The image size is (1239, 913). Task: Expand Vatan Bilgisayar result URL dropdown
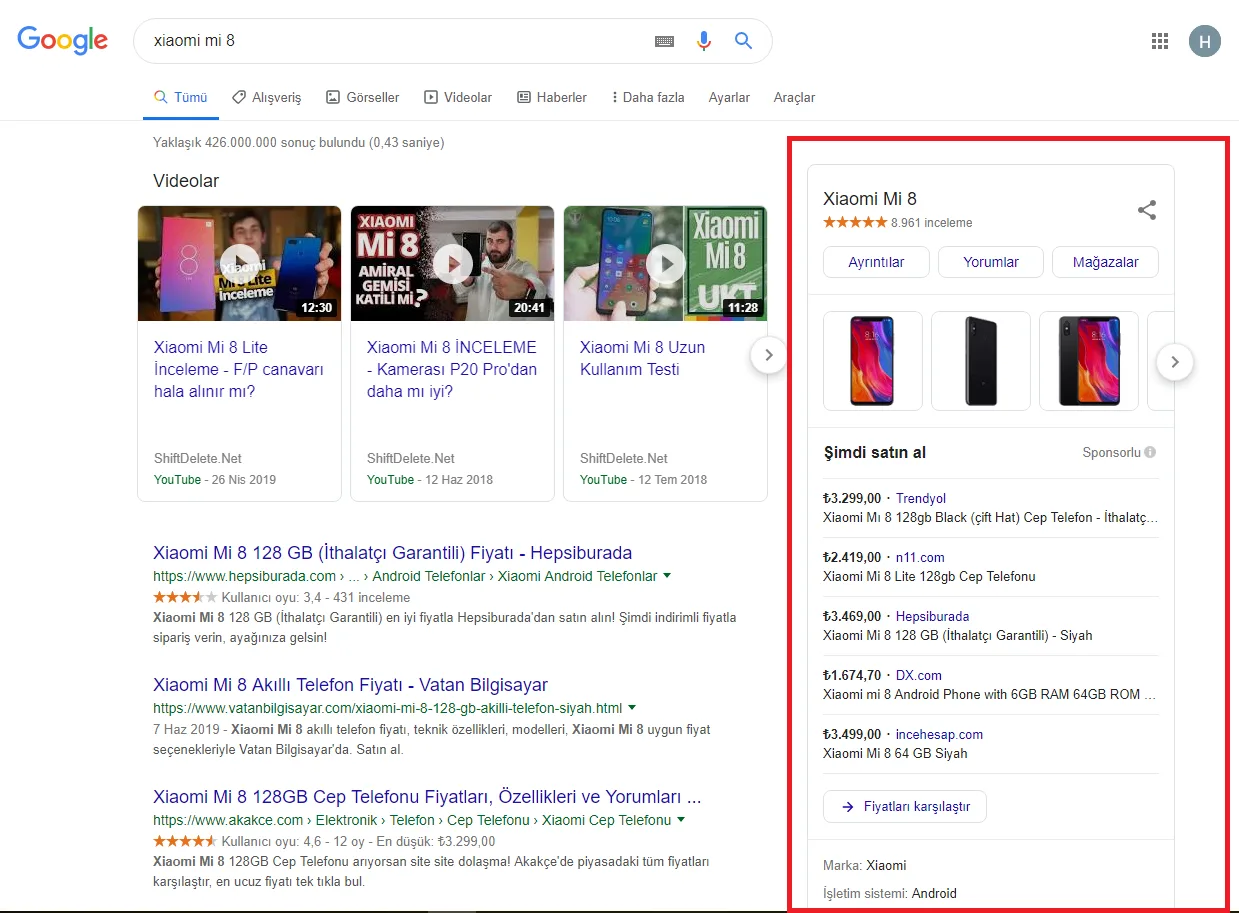pyautogui.click(x=632, y=708)
